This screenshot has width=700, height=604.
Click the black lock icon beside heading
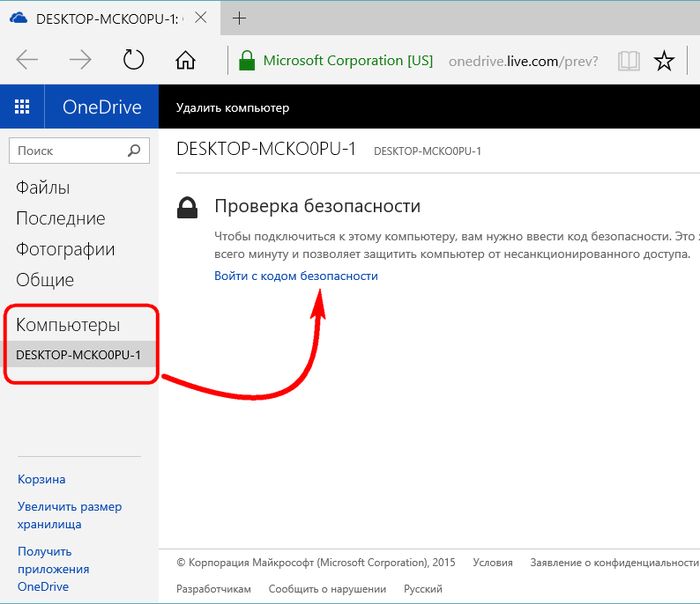[x=187, y=207]
